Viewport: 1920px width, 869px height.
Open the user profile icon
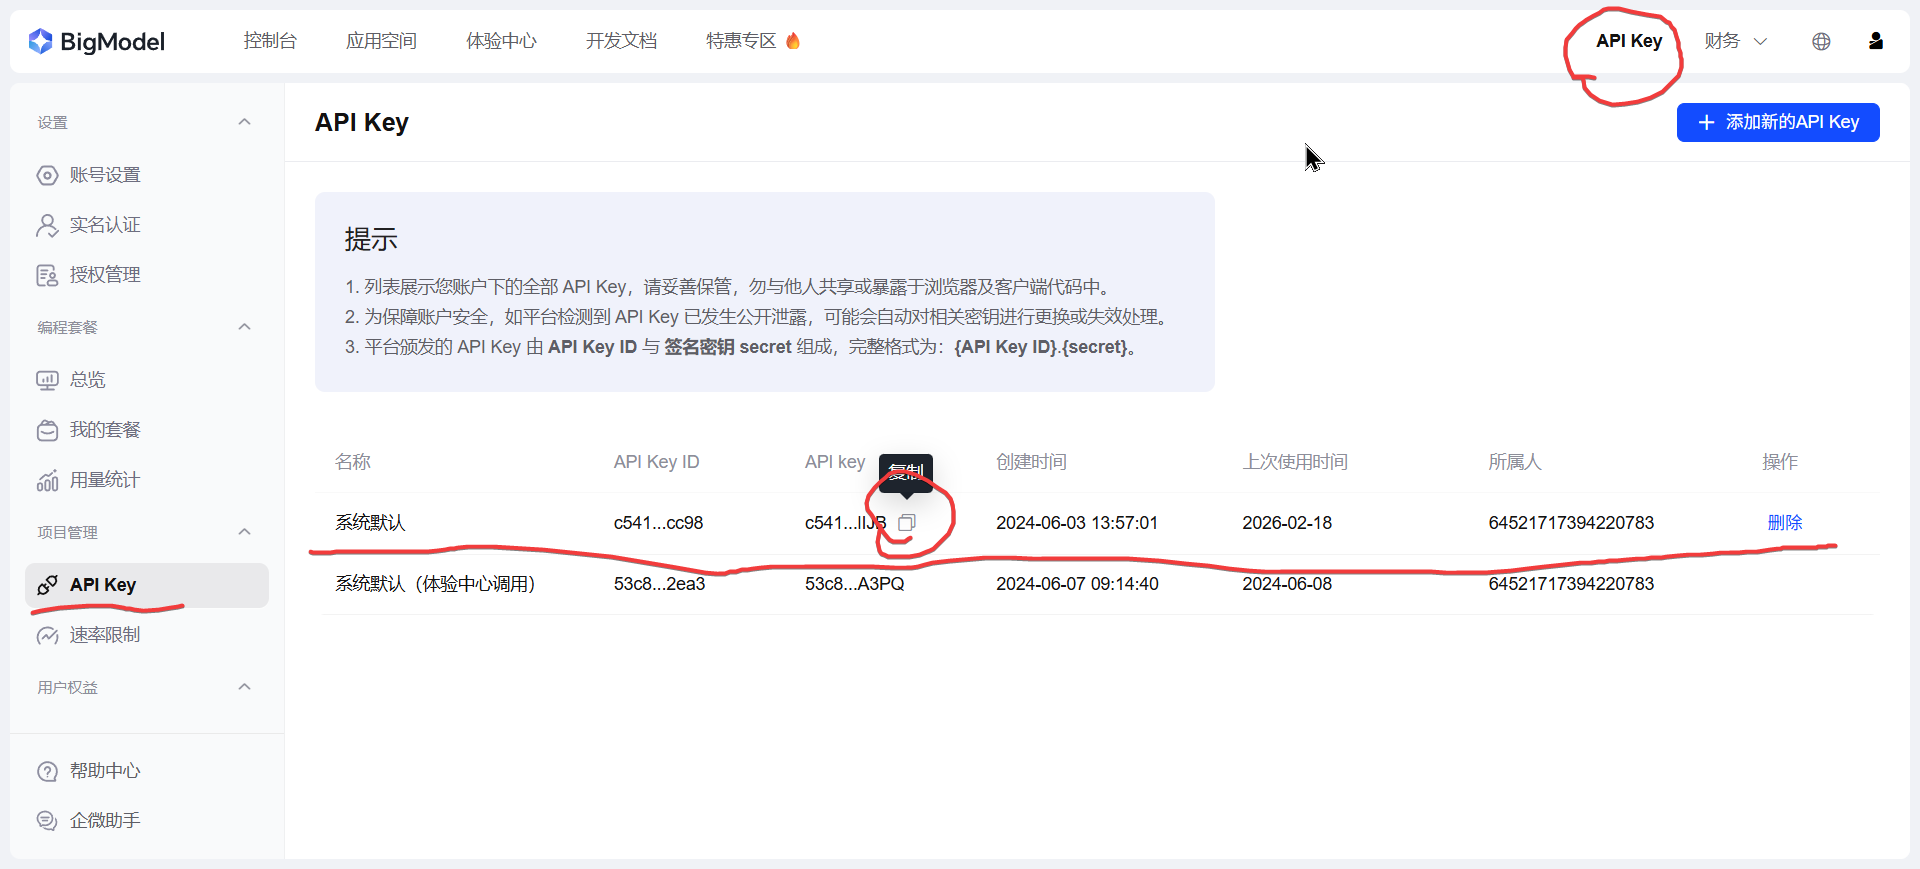click(x=1875, y=41)
